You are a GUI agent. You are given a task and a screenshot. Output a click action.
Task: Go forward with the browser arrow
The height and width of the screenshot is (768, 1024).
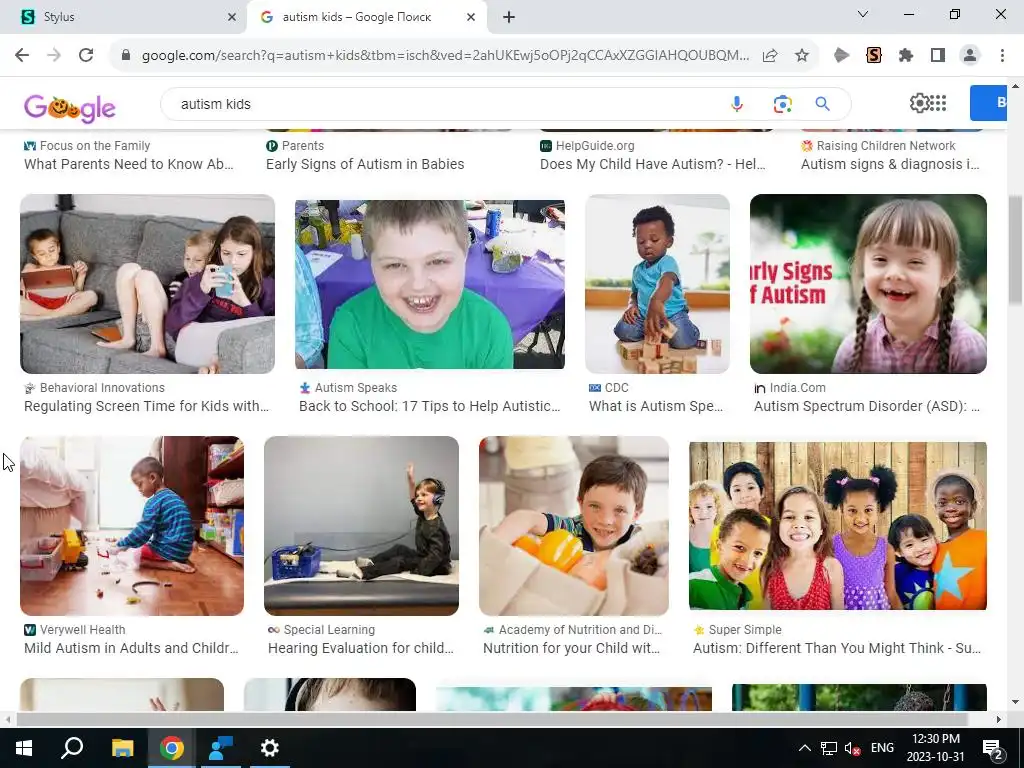54,56
